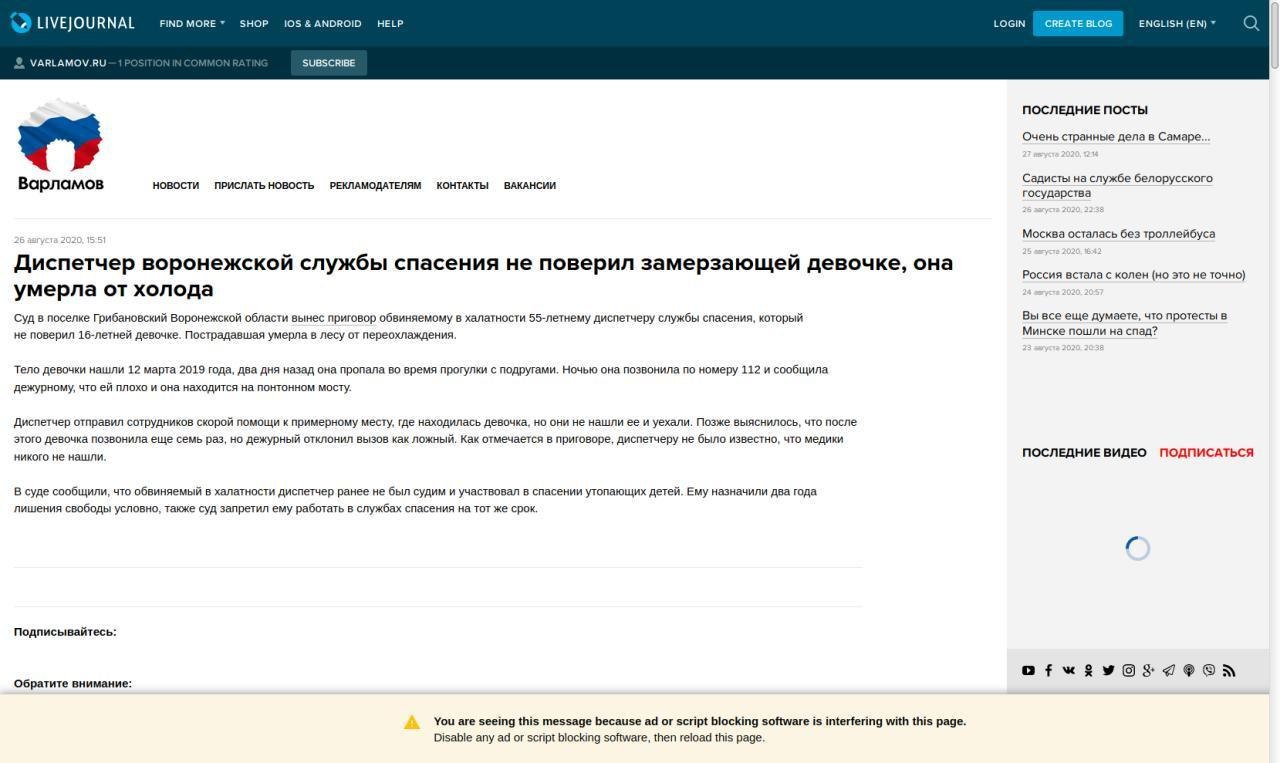The width and height of the screenshot is (1280, 763).
Task: Click the article date 26 августа 2020, 15:51
Action: coord(60,240)
